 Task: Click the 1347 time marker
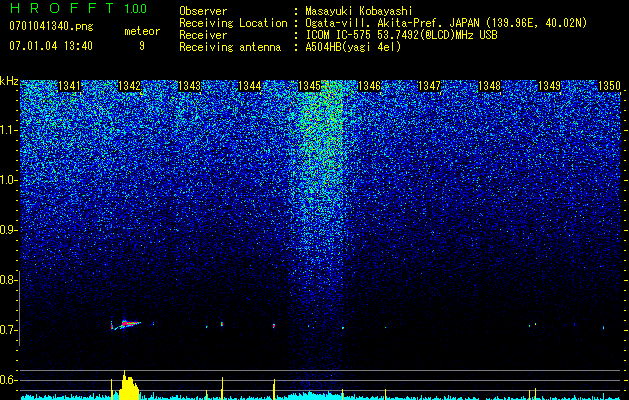point(429,86)
